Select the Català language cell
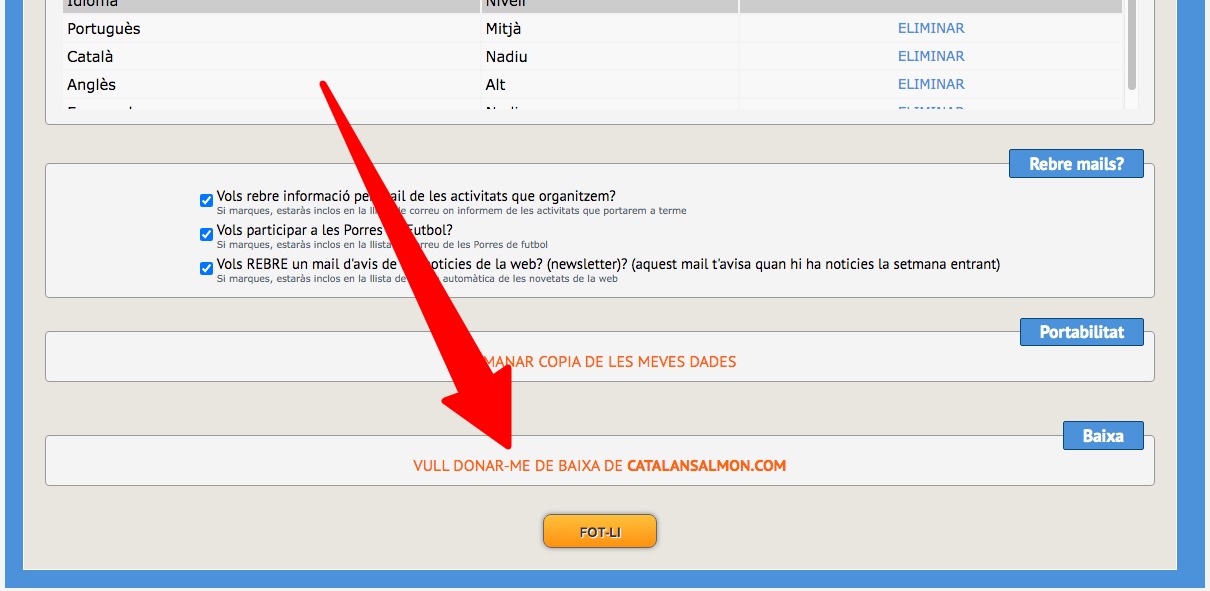 click(x=92, y=57)
